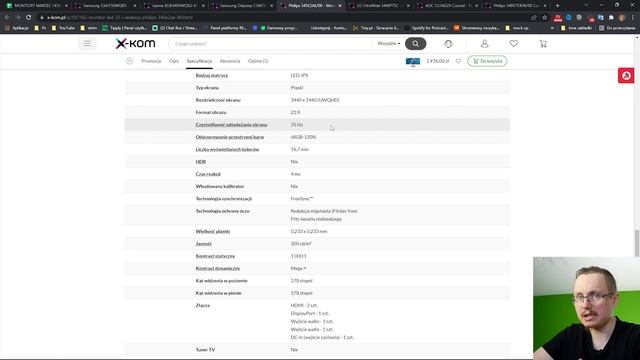This screenshot has width=640, height=360.
Task: Click the 3440 x 1440 (UWQHD) value
Action: [x=315, y=100]
